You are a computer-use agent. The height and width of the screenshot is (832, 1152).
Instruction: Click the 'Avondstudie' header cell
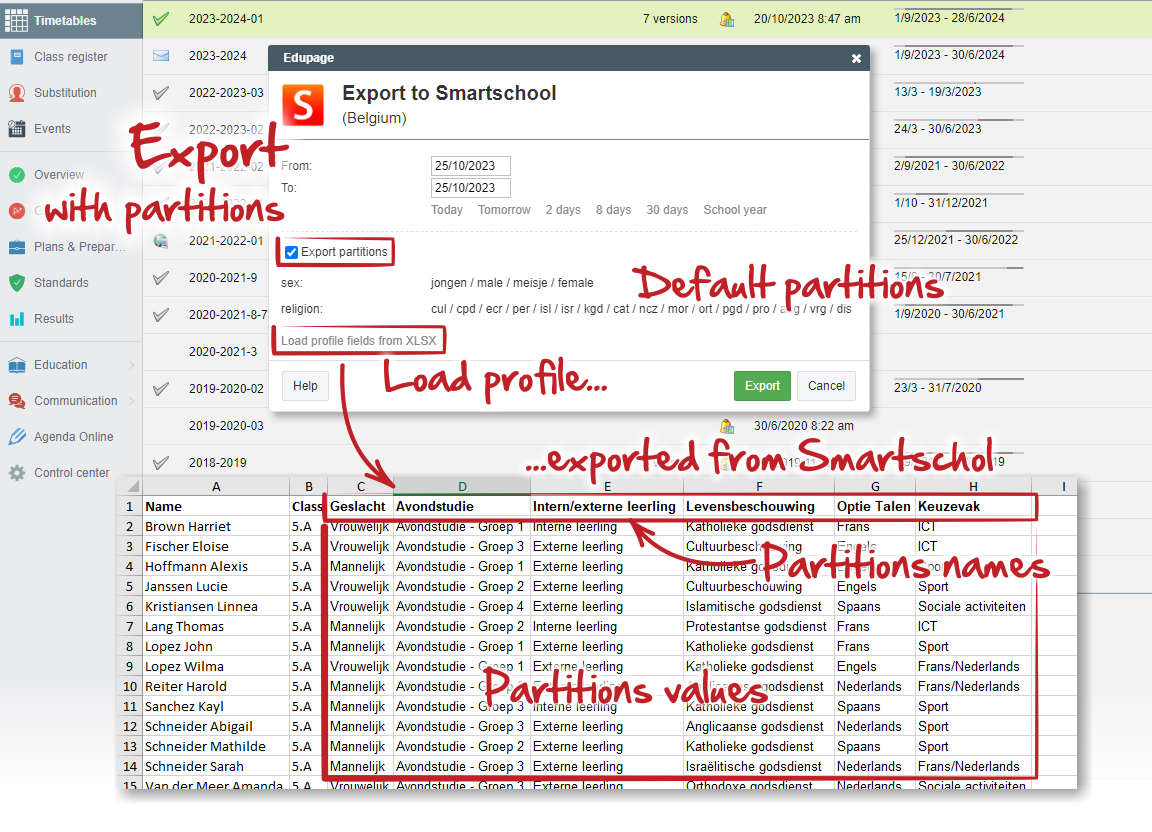click(462, 506)
